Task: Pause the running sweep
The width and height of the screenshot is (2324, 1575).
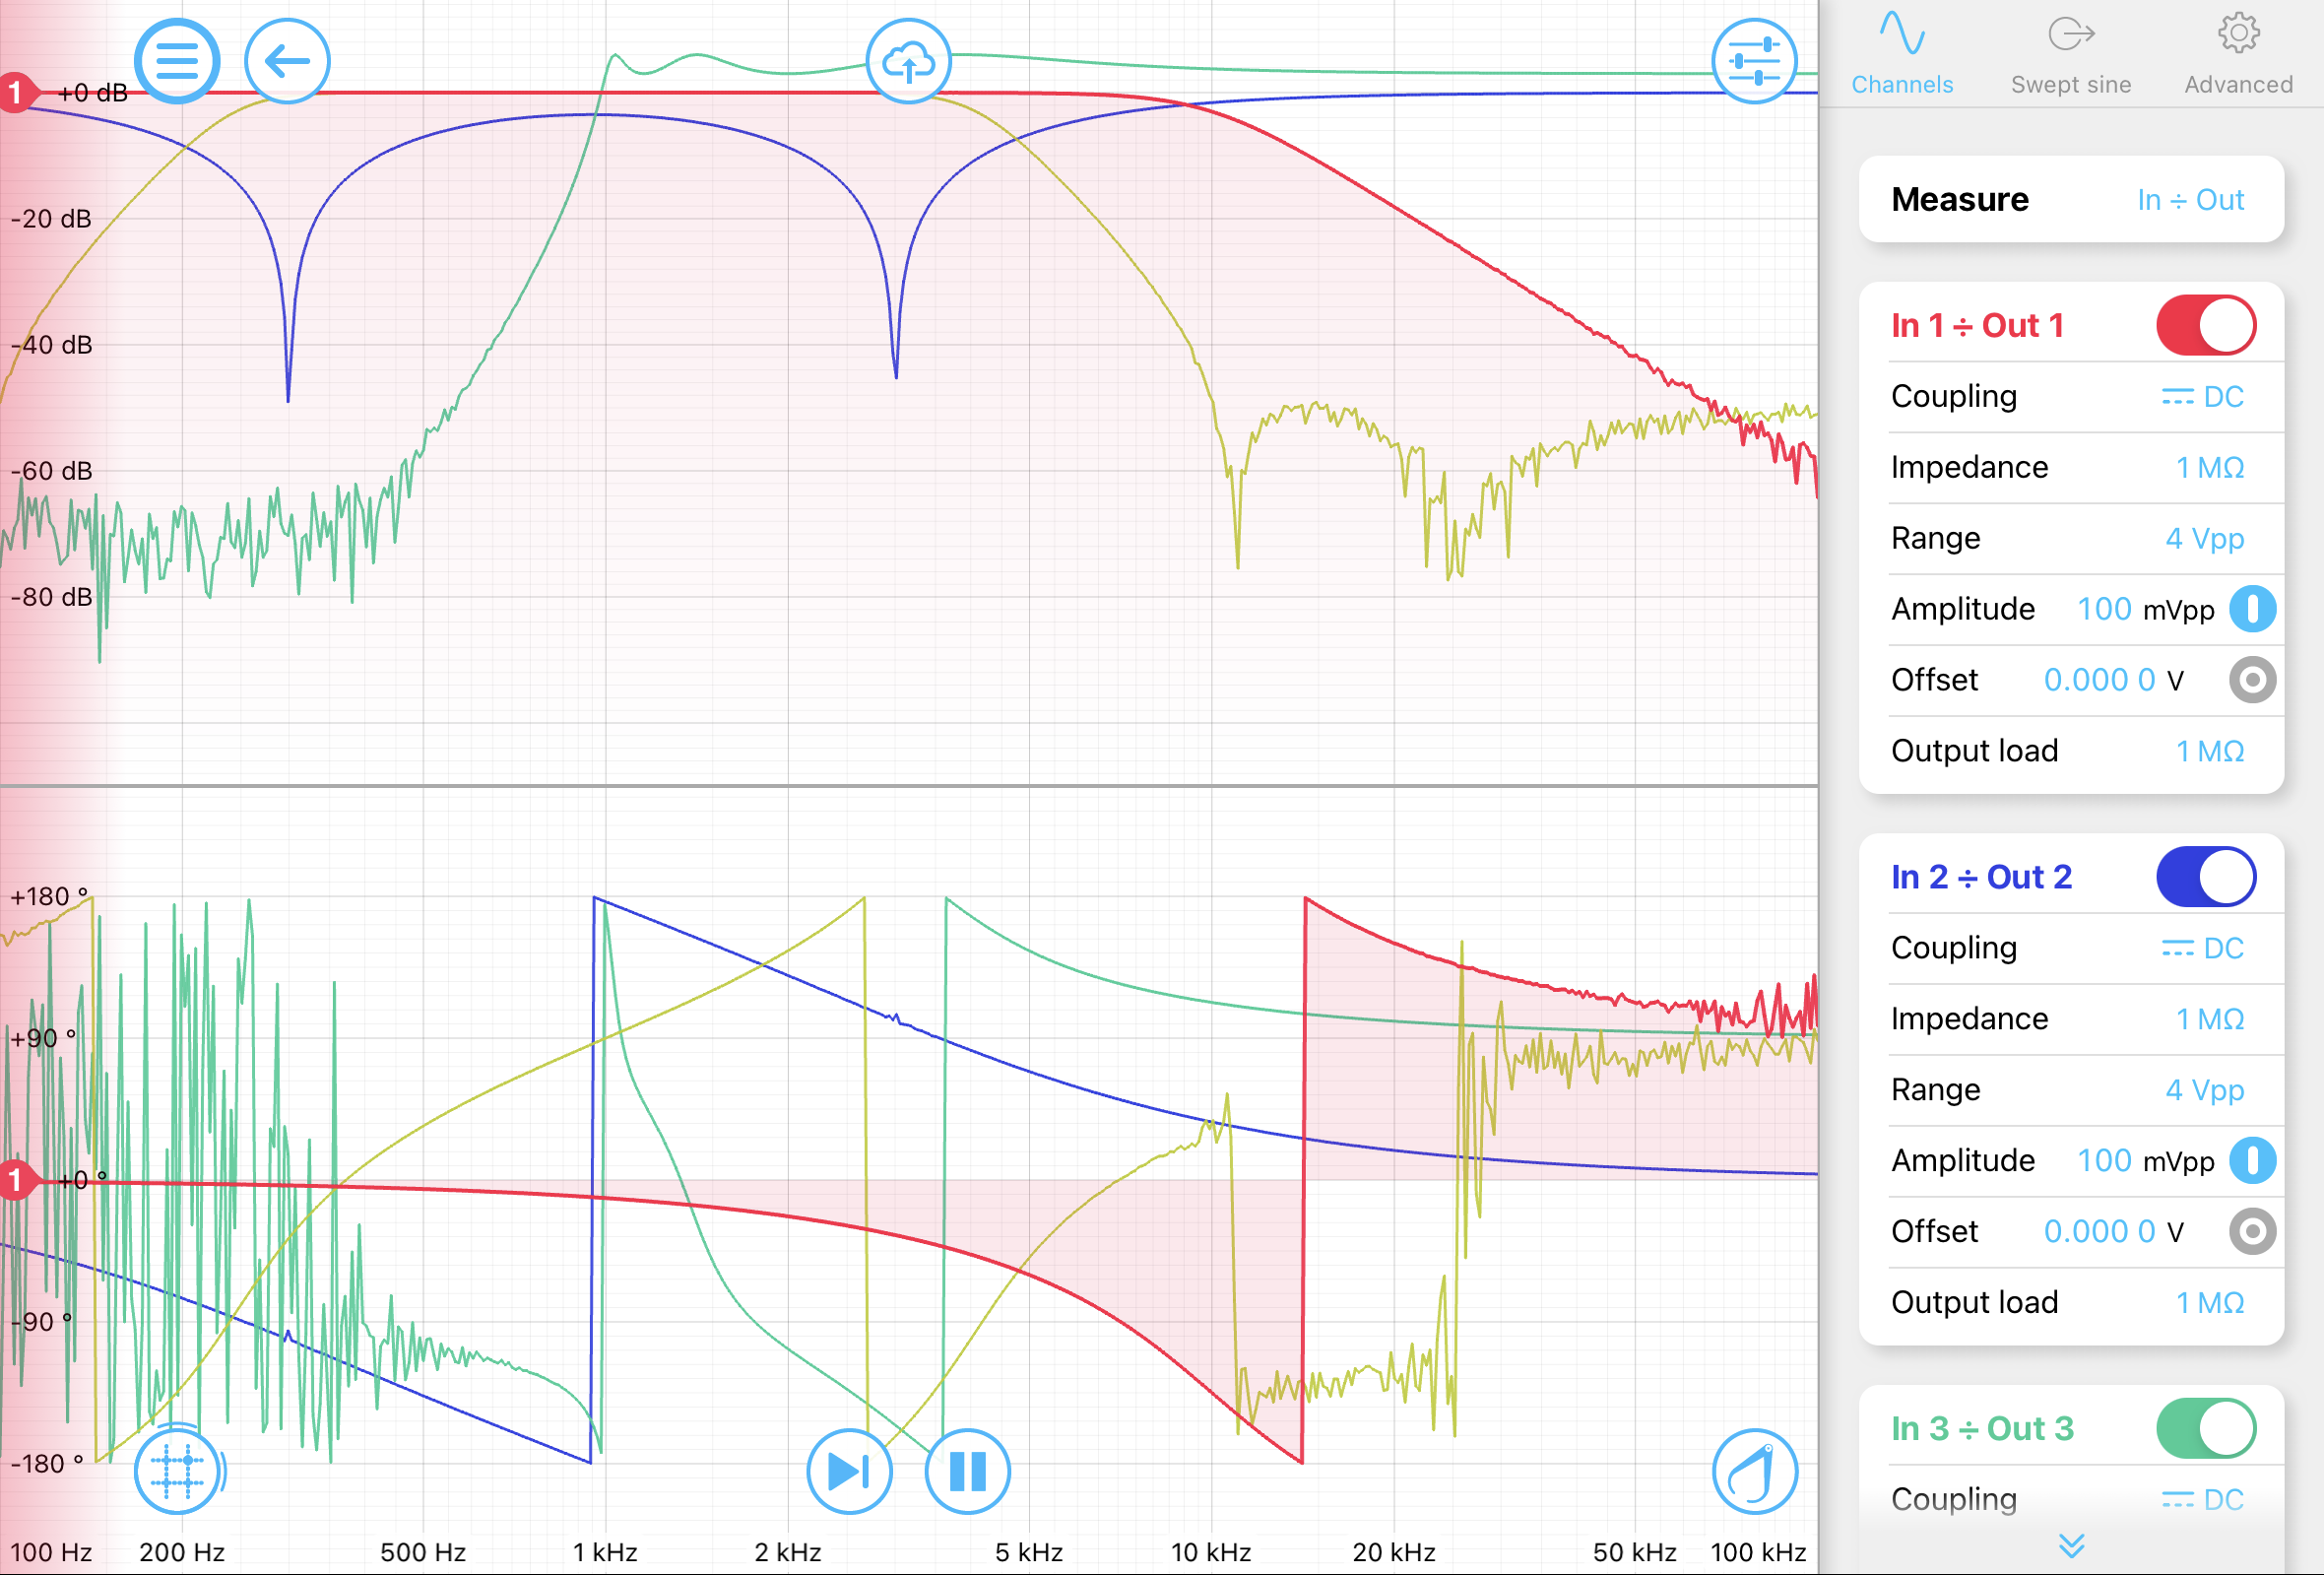Action: 967,1471
